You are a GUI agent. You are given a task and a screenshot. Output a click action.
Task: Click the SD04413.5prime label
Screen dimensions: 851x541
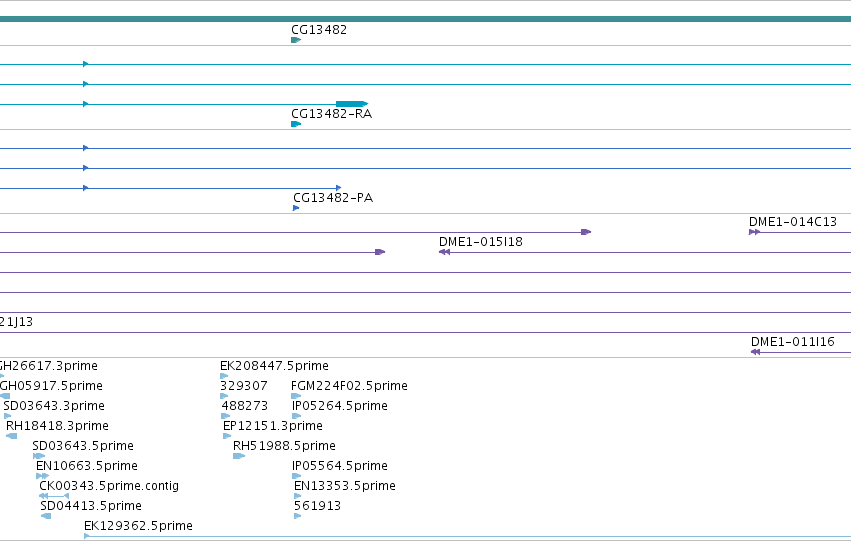pos(91,506)
